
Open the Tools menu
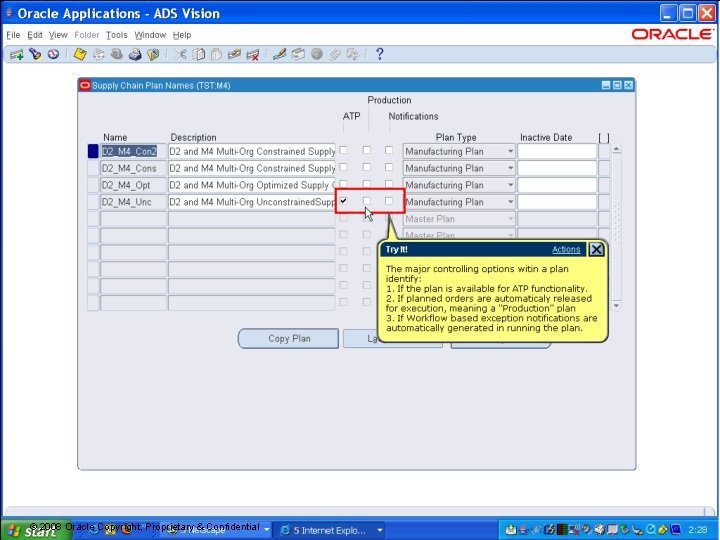click(116, 35)
